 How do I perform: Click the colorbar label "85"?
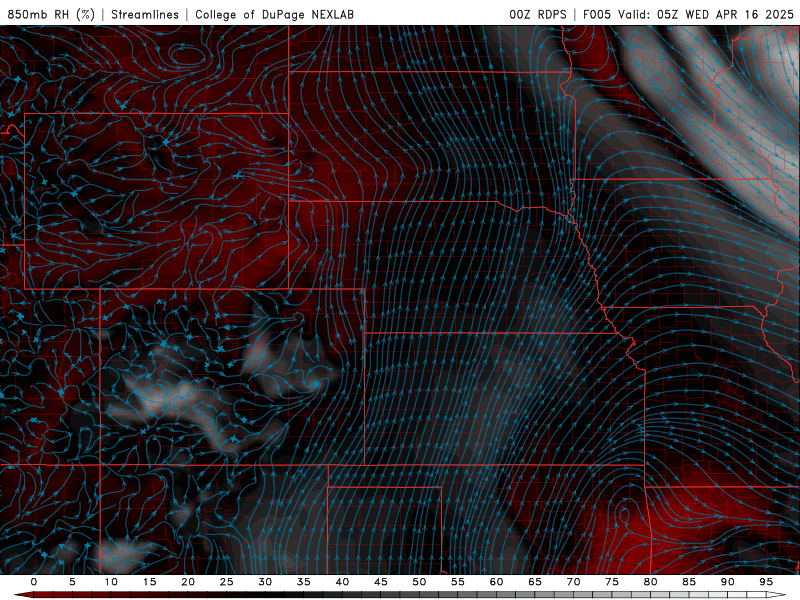click(x=689, y=582)
